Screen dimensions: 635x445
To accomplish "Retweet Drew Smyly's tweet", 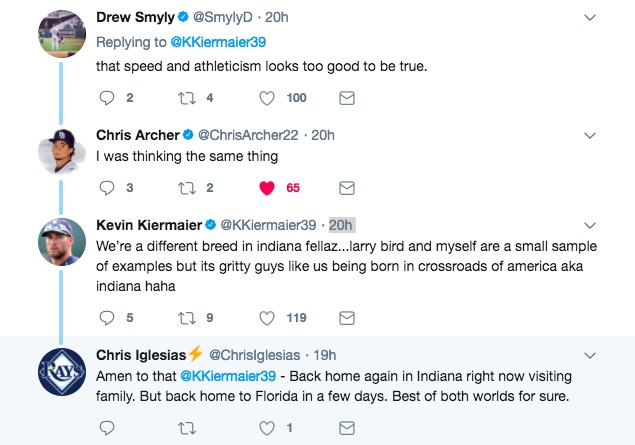I will point(188,98).
